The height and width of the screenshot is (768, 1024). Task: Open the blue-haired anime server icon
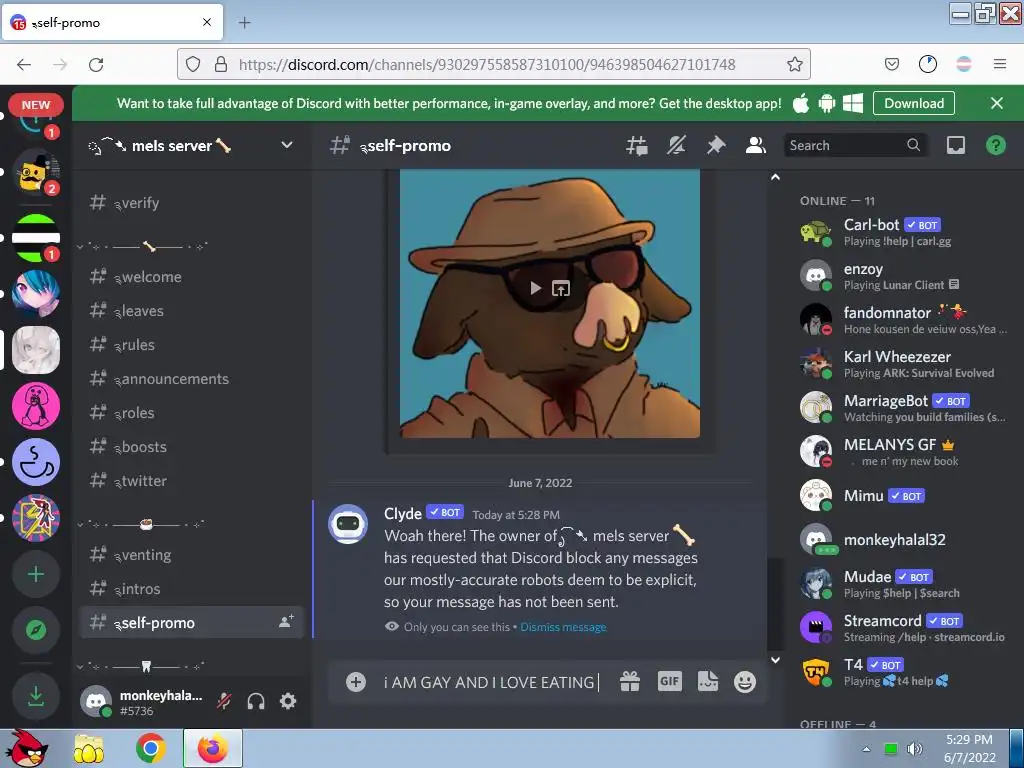(x=36, y=294)
